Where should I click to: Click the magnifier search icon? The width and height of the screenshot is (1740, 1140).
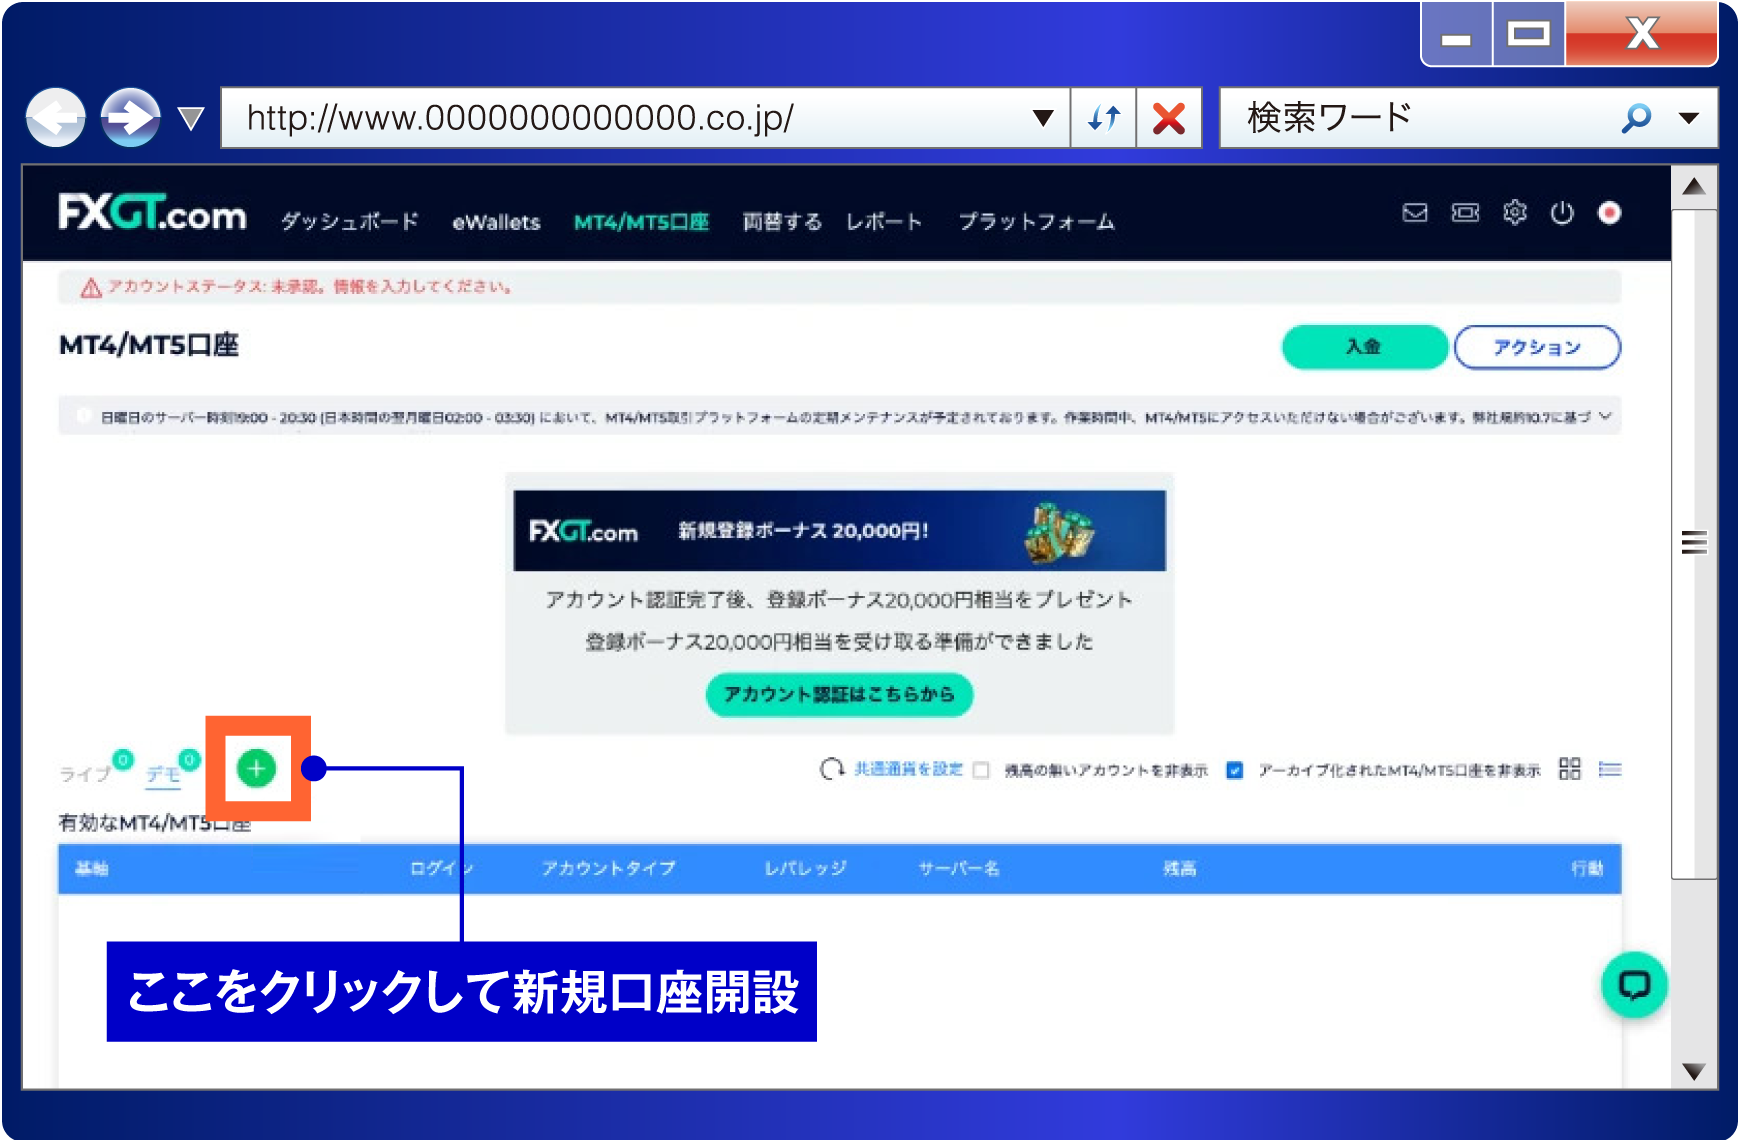coord(1636,118)
